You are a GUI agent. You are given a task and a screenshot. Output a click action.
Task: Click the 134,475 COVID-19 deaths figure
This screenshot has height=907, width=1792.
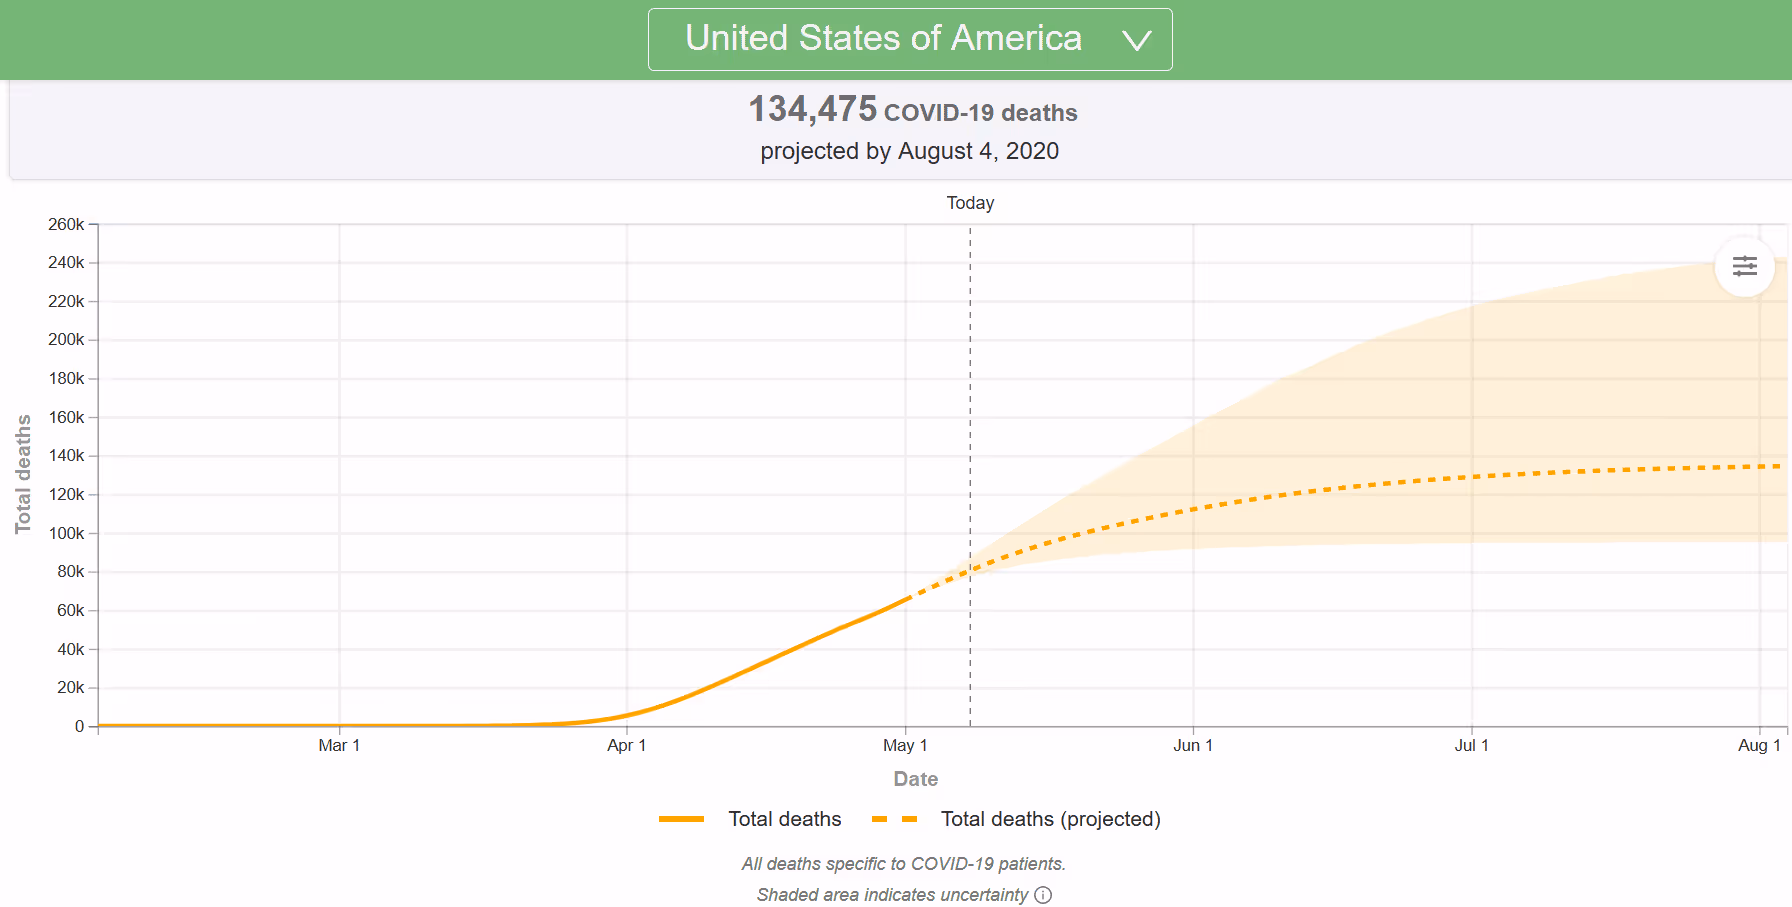pyautogui.click(x=912, y=110)
